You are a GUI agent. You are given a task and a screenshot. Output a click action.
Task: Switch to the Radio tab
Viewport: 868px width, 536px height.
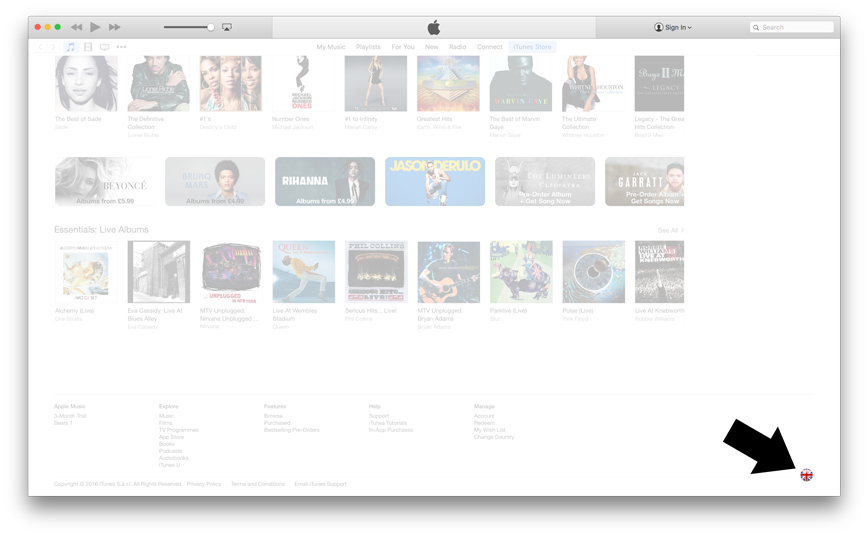coord(457,47)
